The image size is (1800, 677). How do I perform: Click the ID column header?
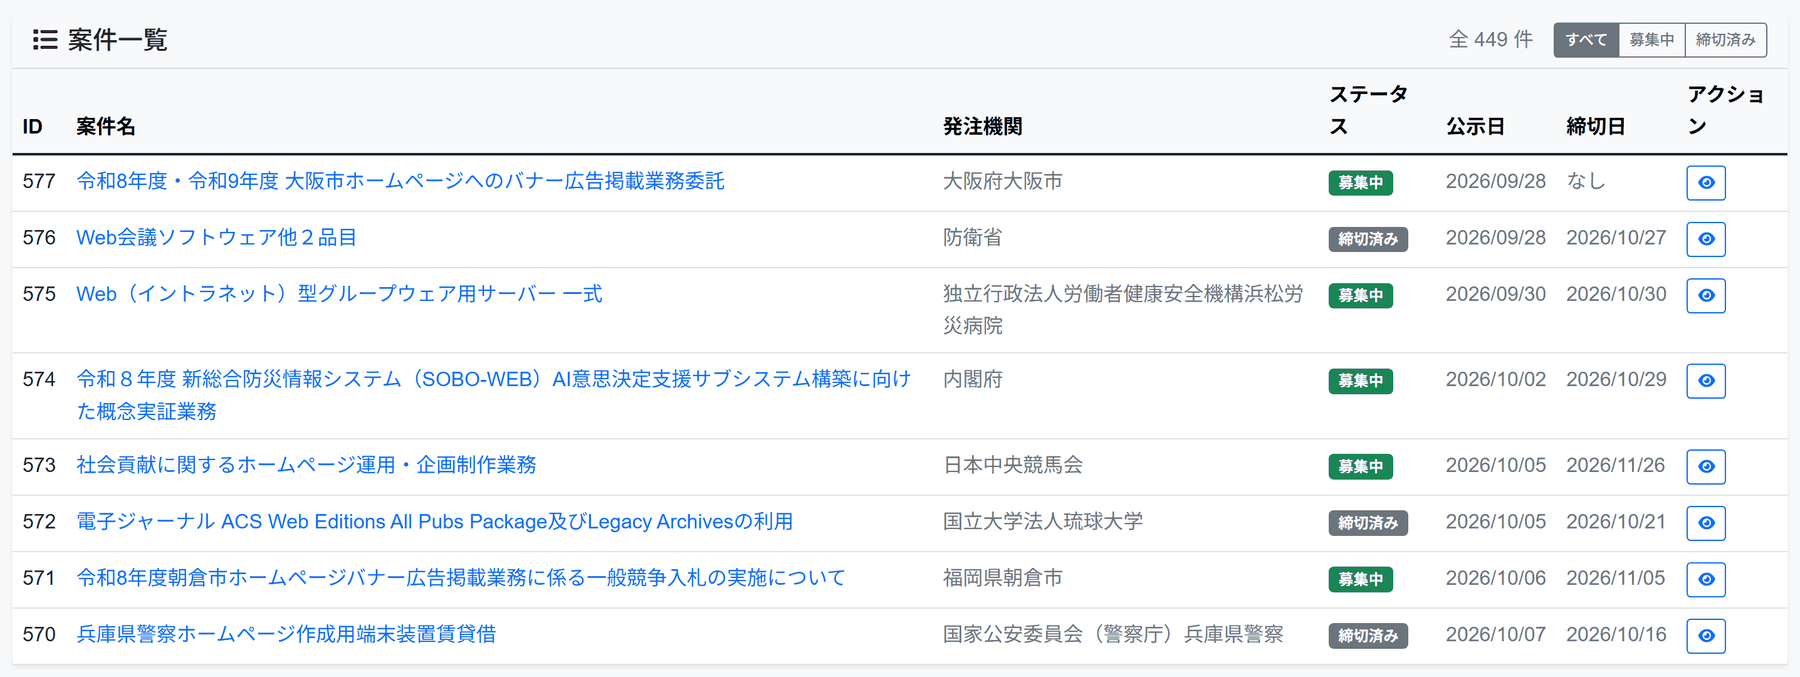[x=33, y=127]
